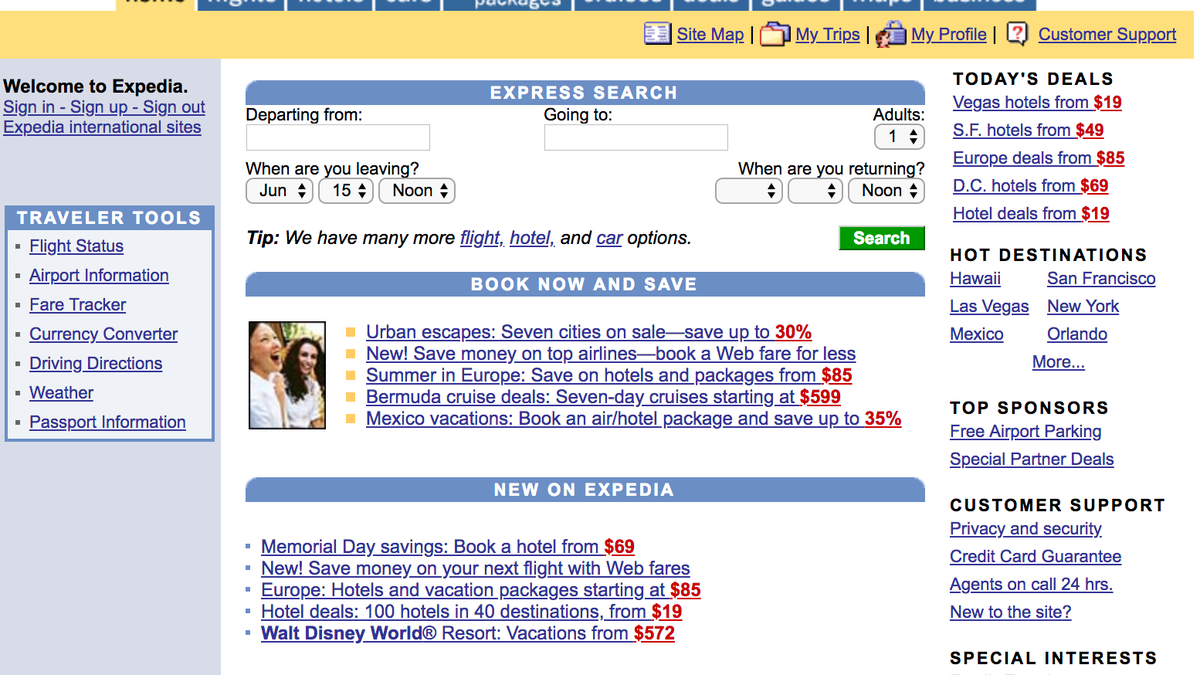Open the My Profile link
Image resolution: width=1200 pixels, height=675 pixels.
coord(949,34)
